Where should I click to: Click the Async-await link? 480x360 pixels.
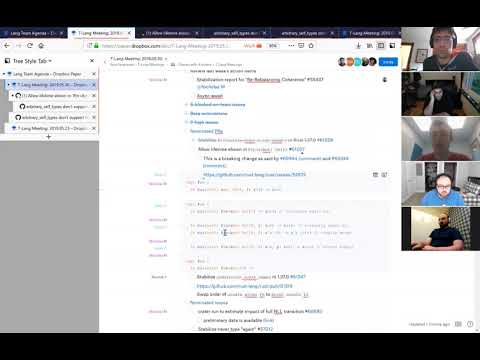[x=210, y=96]
